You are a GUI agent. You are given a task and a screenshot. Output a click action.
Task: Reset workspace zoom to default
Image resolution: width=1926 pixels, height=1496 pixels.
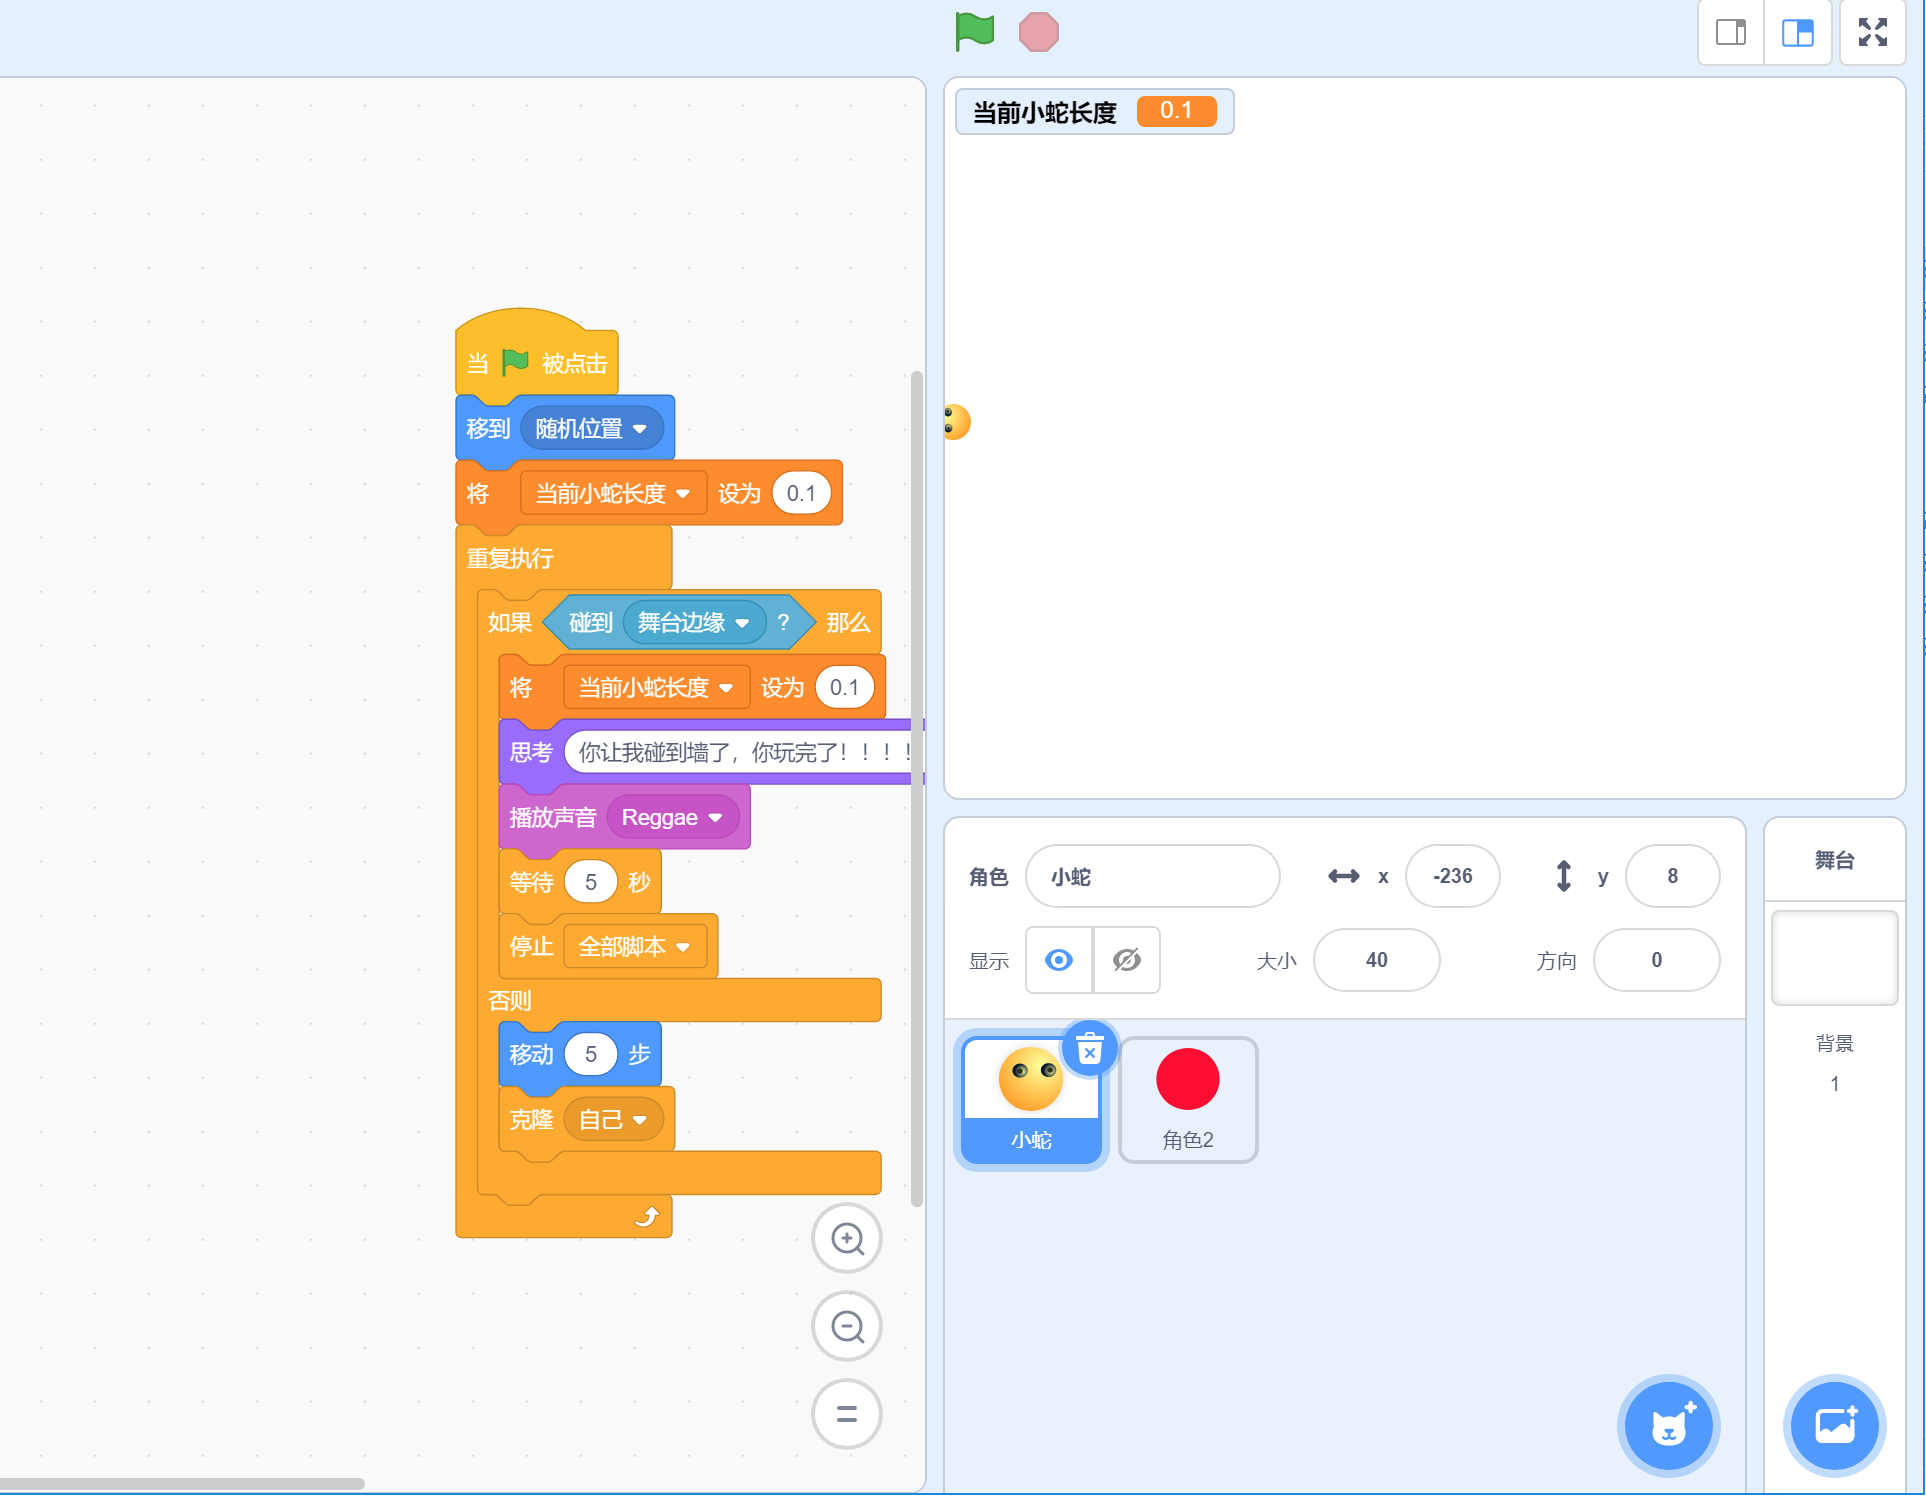point(847,1414)
